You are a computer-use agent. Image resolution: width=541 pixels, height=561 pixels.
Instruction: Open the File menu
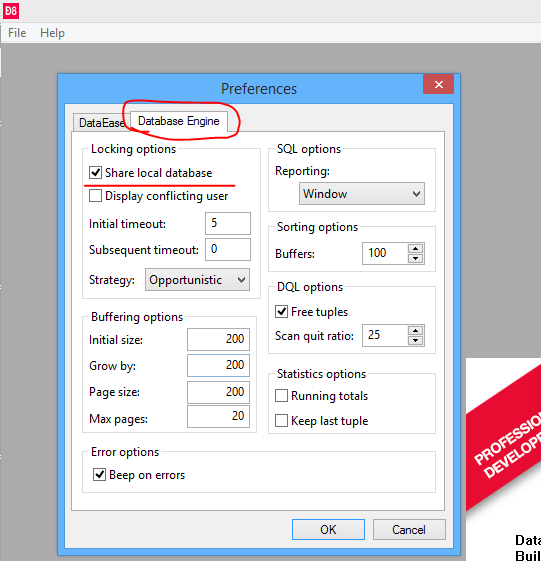tap(17, 33)
